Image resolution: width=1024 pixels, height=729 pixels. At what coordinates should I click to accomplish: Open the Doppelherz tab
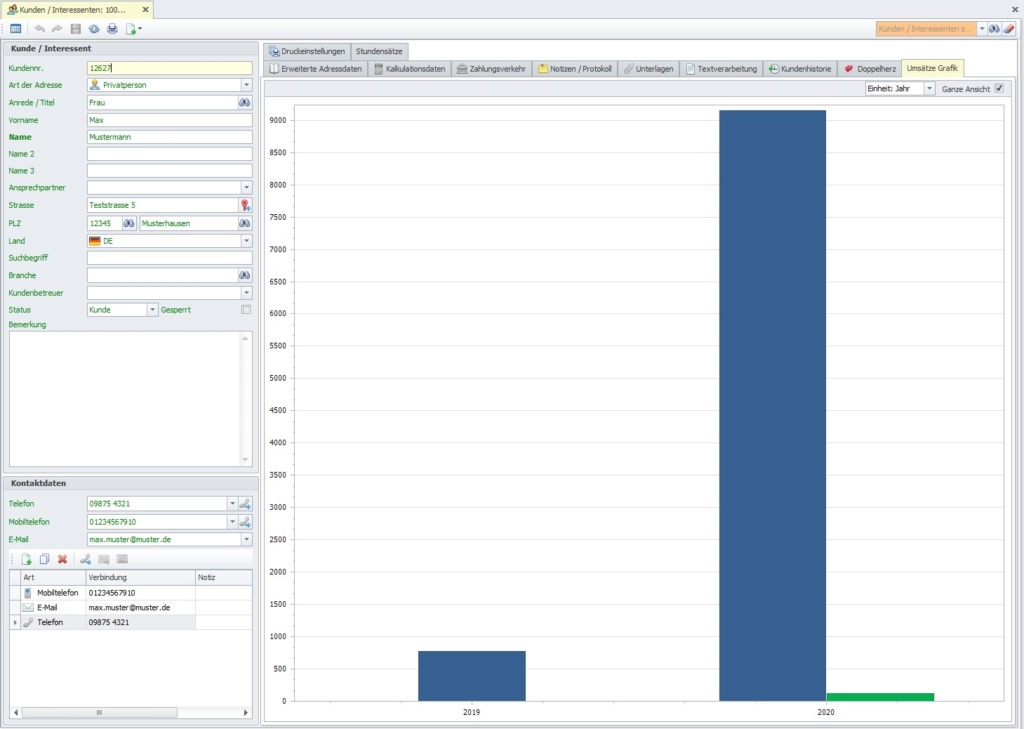tap(870, 69)
